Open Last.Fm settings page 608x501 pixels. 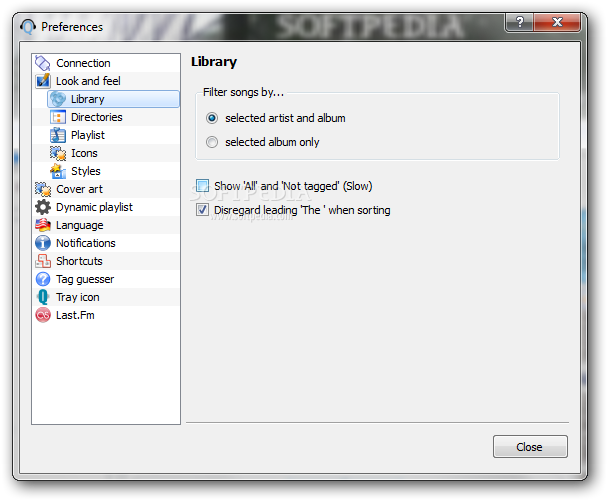click(x=106, y=315)
